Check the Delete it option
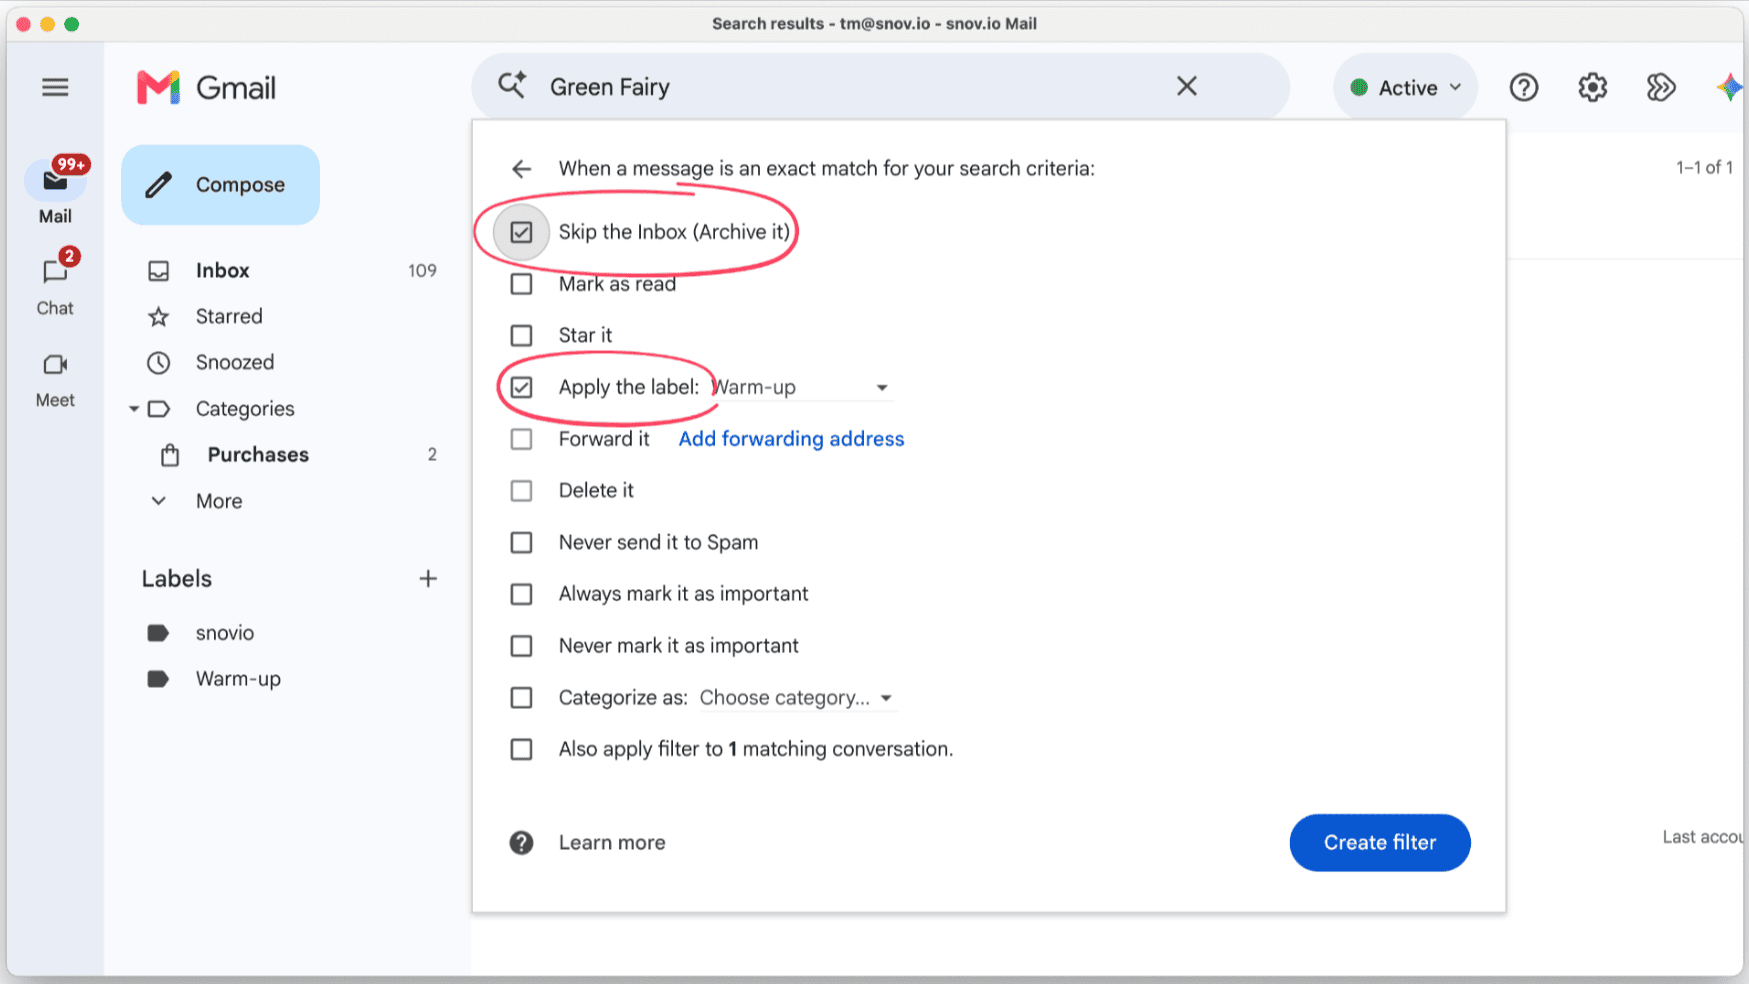Screen dimensions: 1749x984 pos(521,491)
